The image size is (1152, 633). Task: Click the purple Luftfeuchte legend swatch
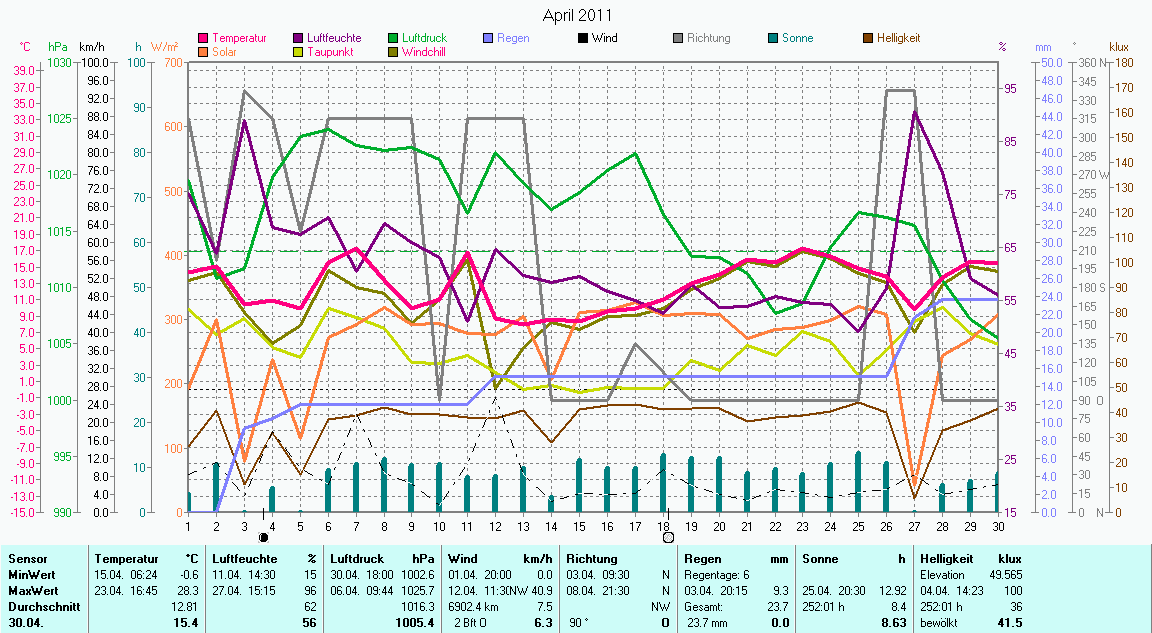click(x=300, y=38)
